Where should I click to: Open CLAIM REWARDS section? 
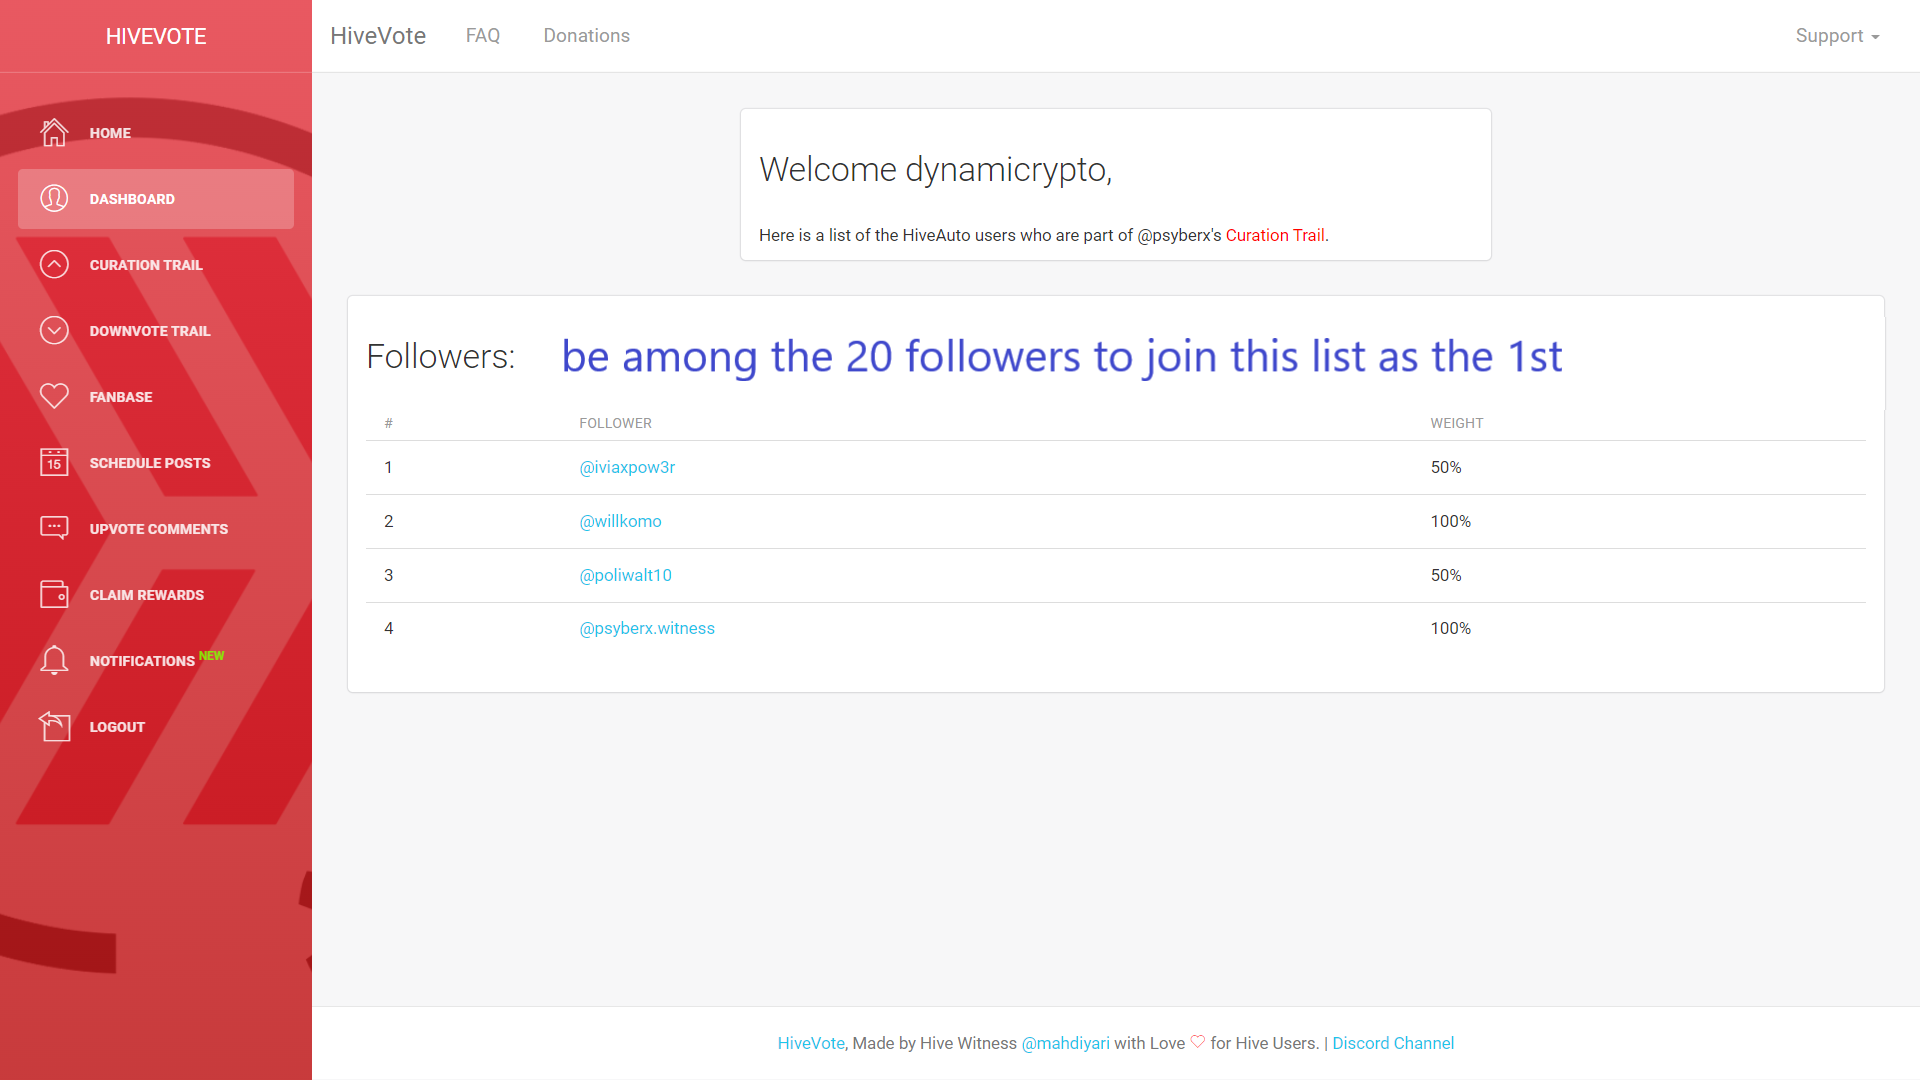(156, 595)
